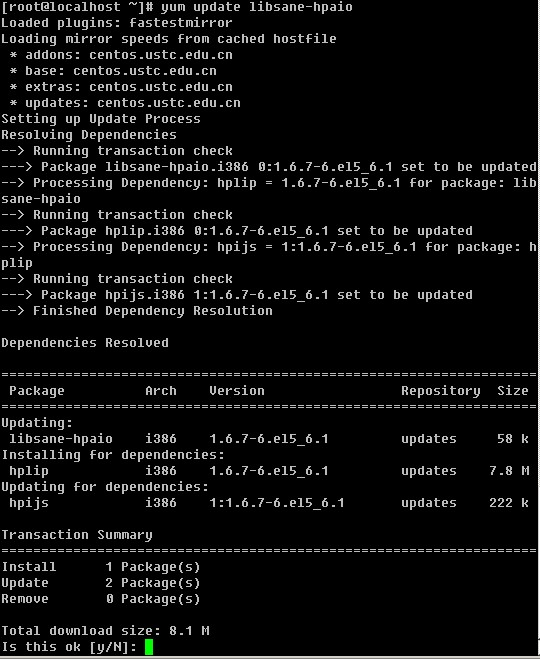Click the 'Size' column header
The image size is (540, 659).
click(x=513, y=391)
